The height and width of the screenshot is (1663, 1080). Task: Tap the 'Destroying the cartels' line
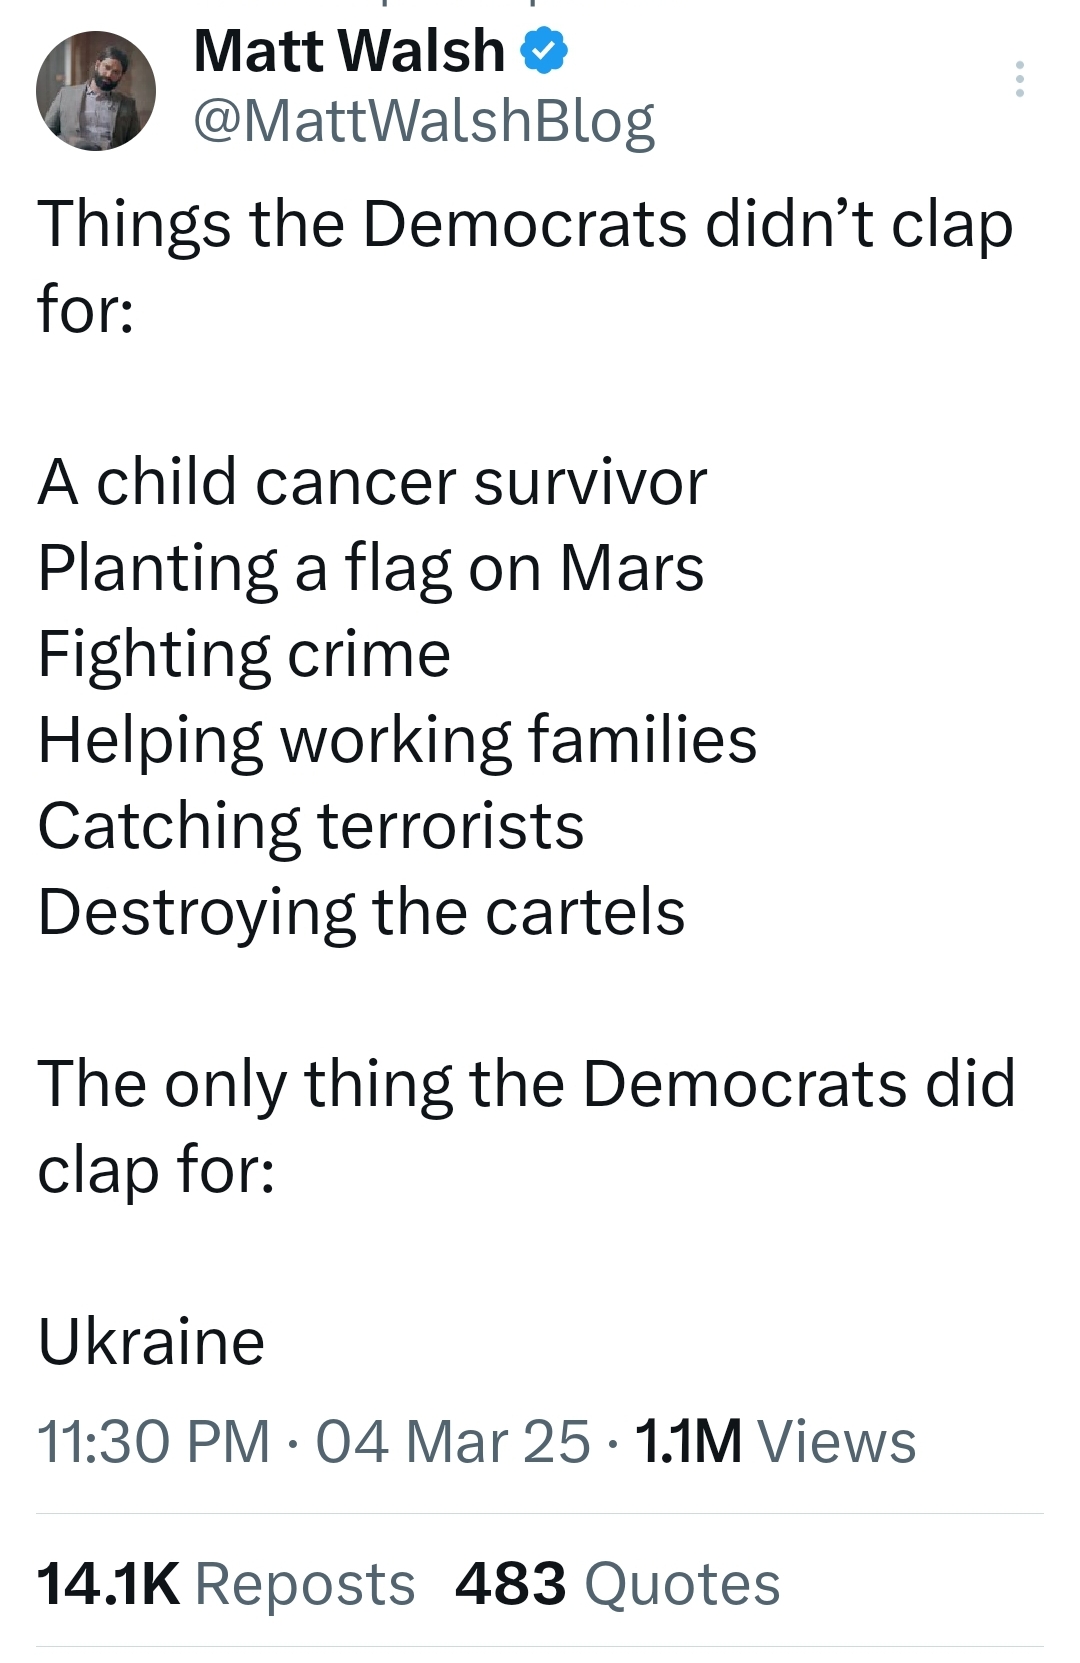coord(361,913)
